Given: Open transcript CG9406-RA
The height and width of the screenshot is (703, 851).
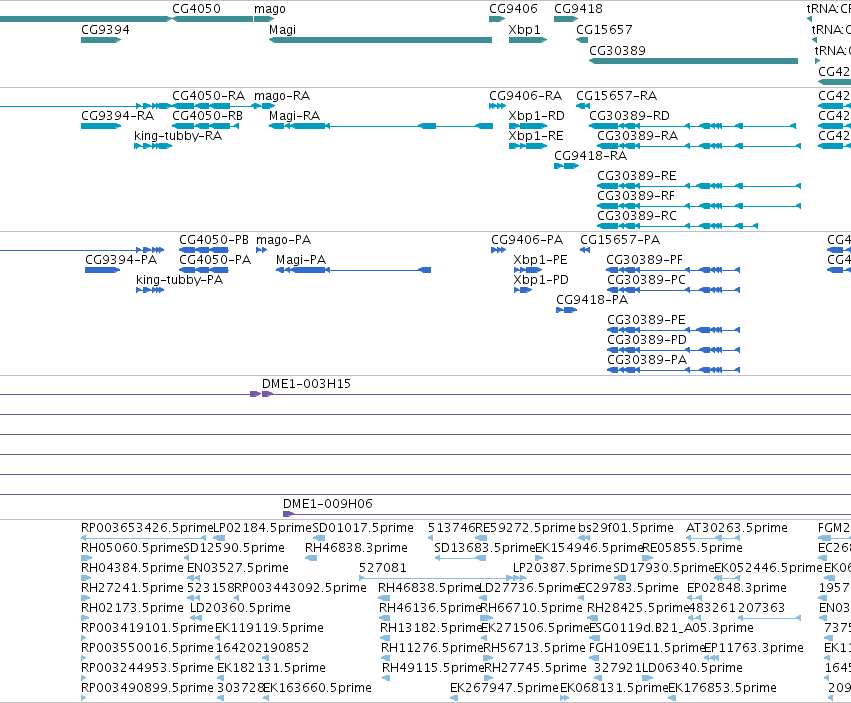Looking at the screenshot, I should click(x=525, y=96).
